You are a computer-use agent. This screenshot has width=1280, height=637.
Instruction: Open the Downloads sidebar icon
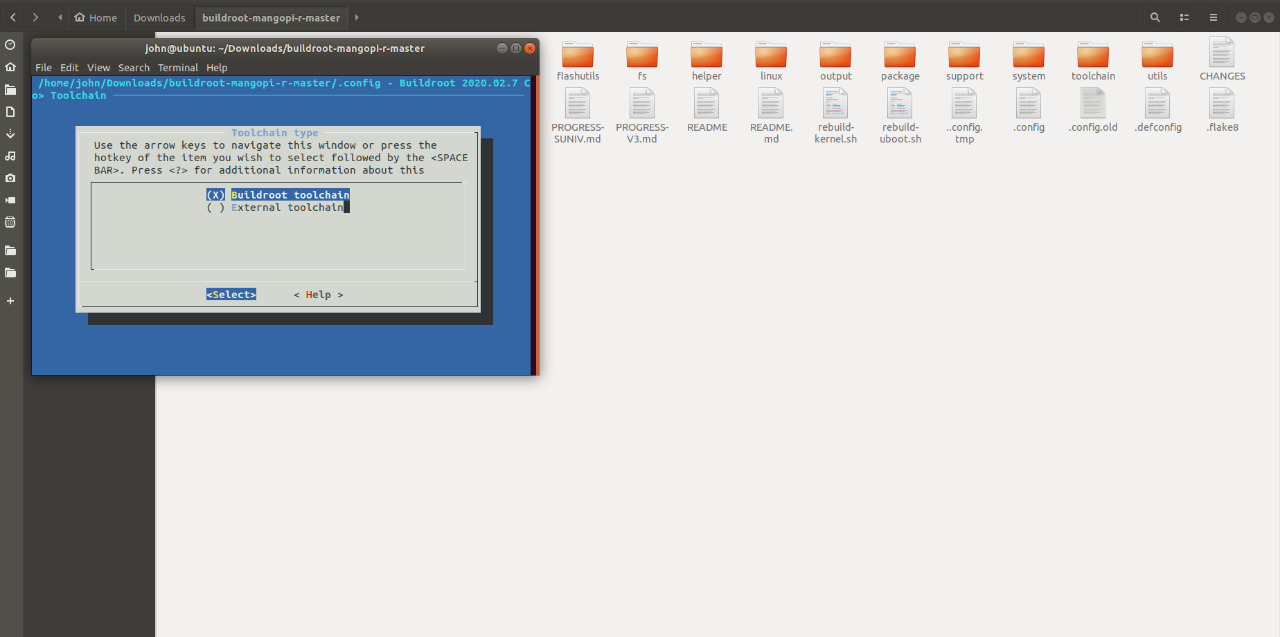pyautogui.click(x=10, y=133)
